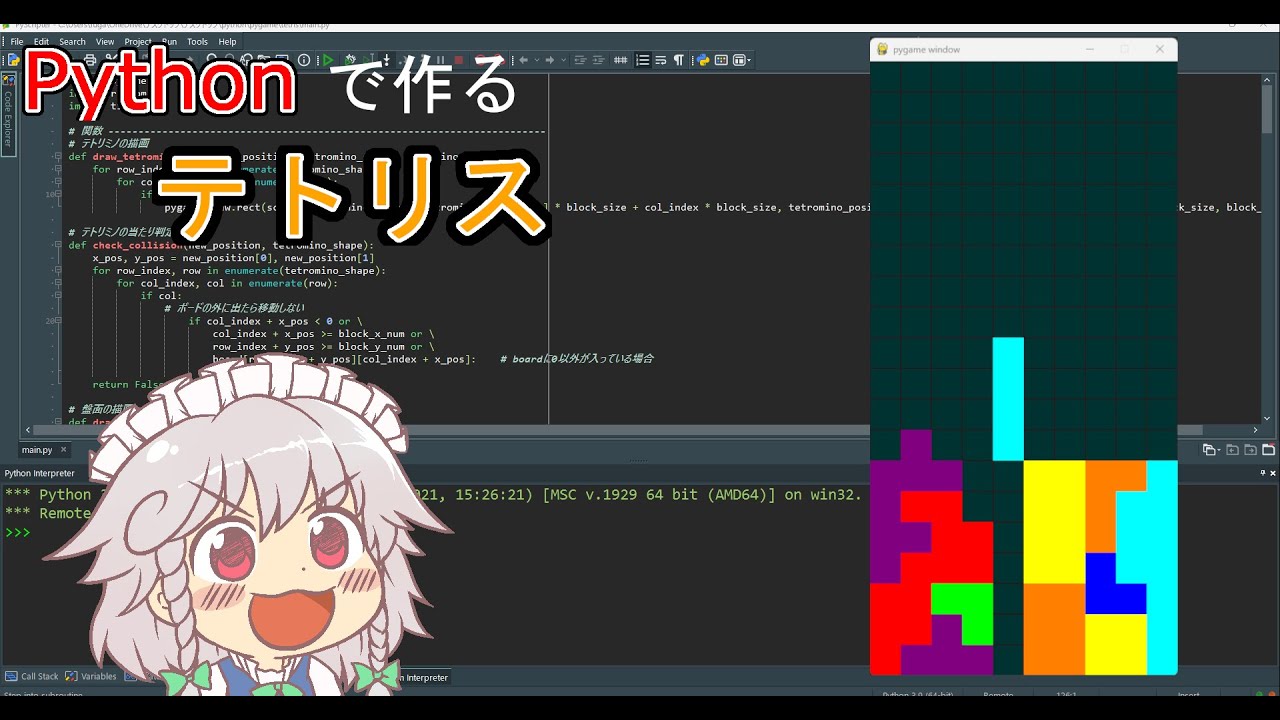Click the Syntax check info icon
Viewport: 1280px width, 720px height.
tap(304, 60)
